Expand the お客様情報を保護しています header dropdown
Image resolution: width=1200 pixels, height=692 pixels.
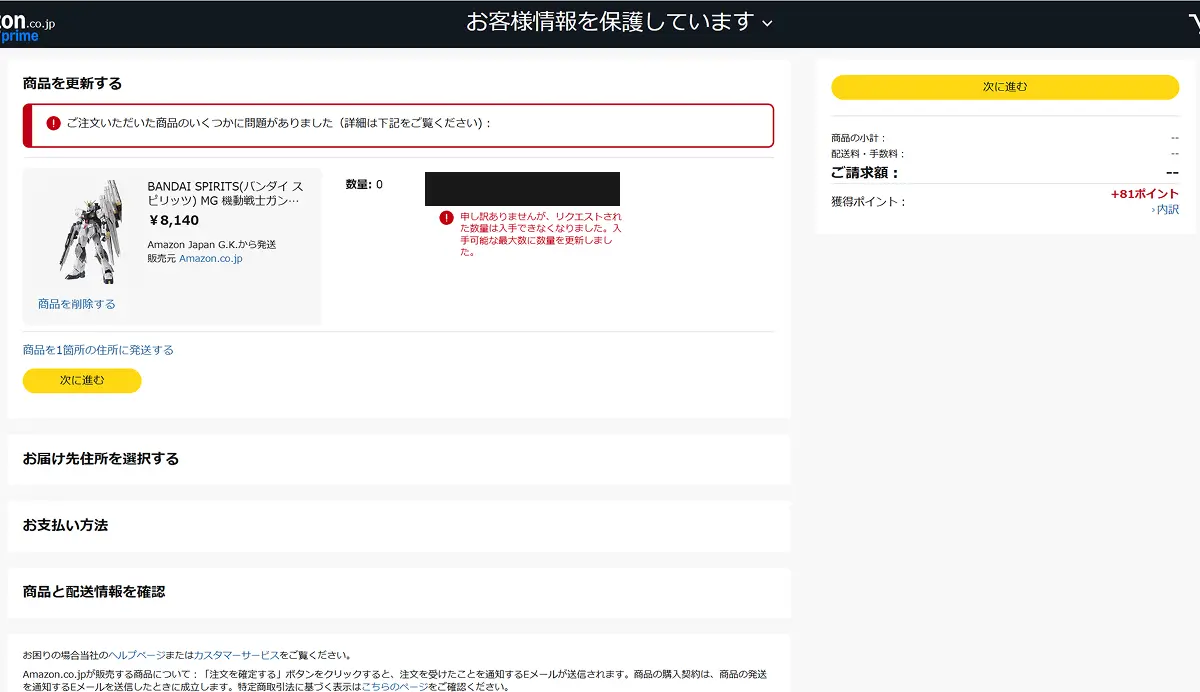click(620, 22)
